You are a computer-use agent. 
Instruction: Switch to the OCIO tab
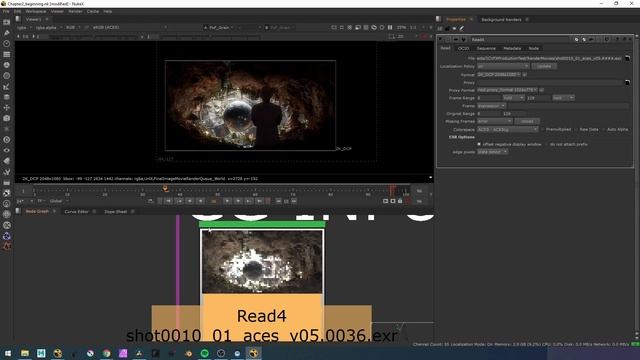click(x=463, y=49)
